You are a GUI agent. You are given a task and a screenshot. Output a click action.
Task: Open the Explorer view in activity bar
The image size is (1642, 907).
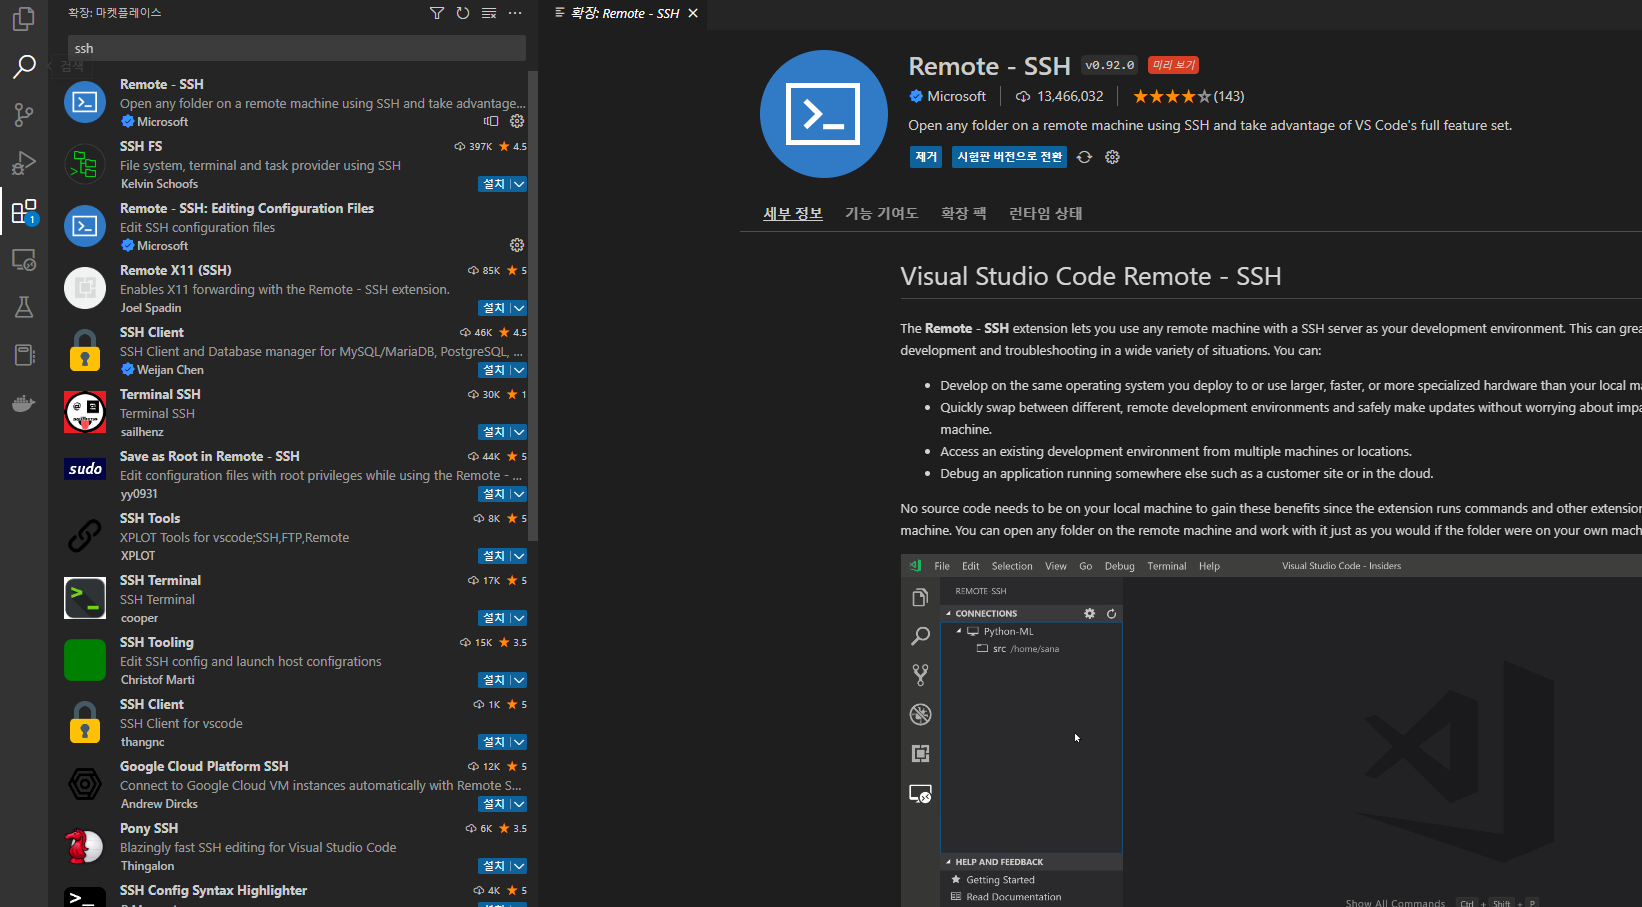click(24, 18)
